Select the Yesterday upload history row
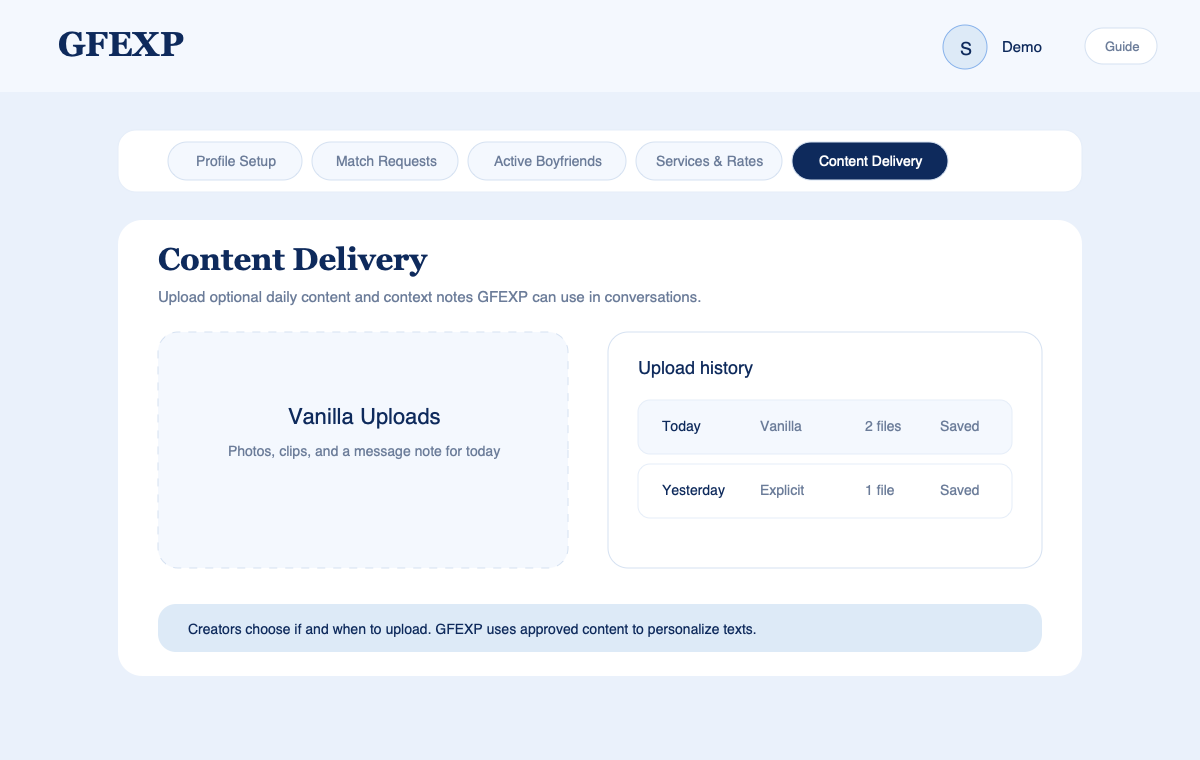1200x760 pixels. click(x=825, y=491)
